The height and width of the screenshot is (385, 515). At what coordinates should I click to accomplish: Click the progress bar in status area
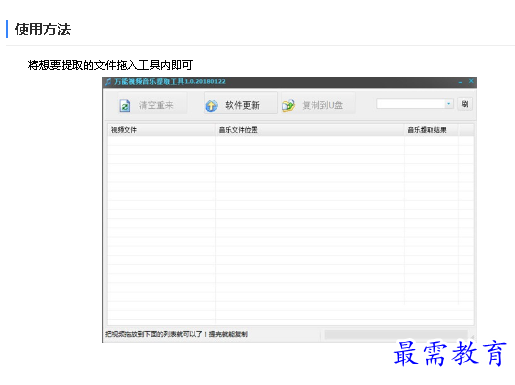coord(396,335)
